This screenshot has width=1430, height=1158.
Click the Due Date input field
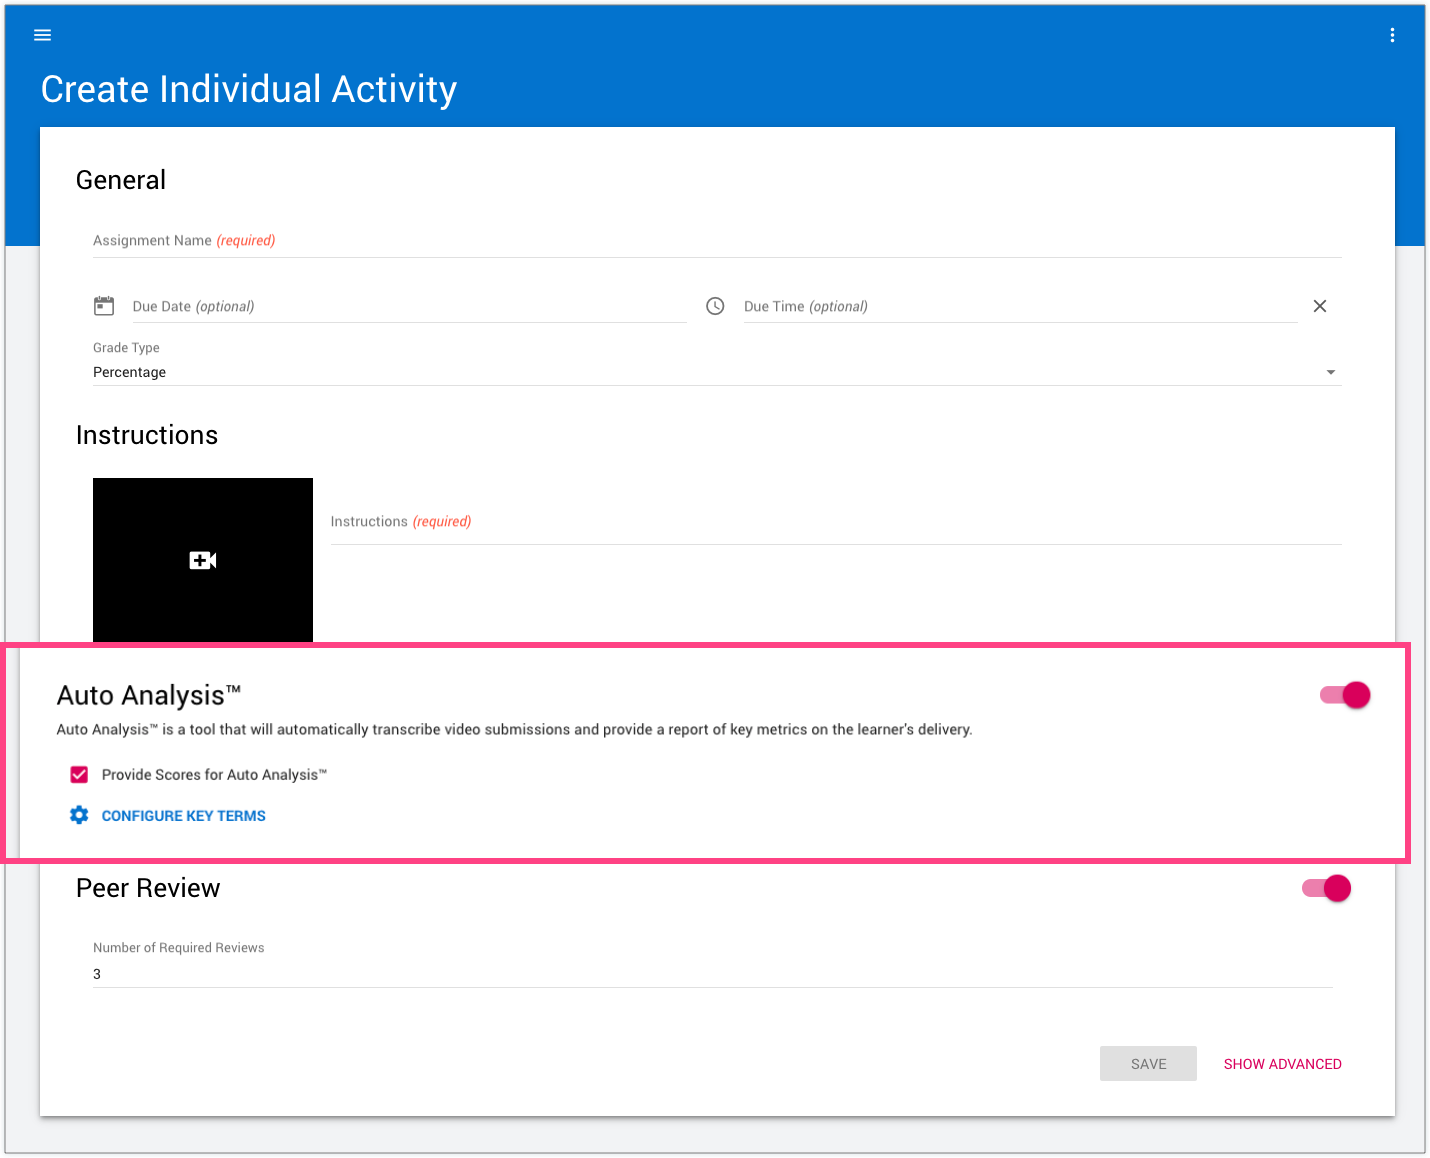408,307
